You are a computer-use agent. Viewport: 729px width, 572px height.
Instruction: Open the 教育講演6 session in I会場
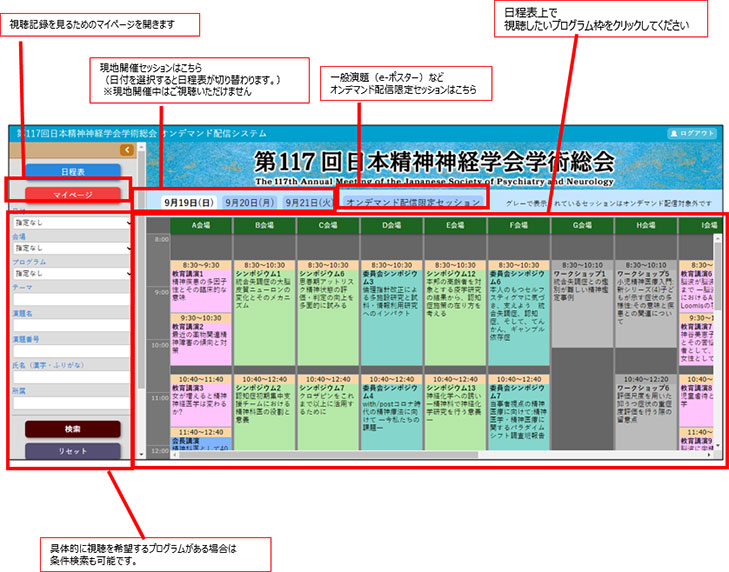click(x=696, y=286)
